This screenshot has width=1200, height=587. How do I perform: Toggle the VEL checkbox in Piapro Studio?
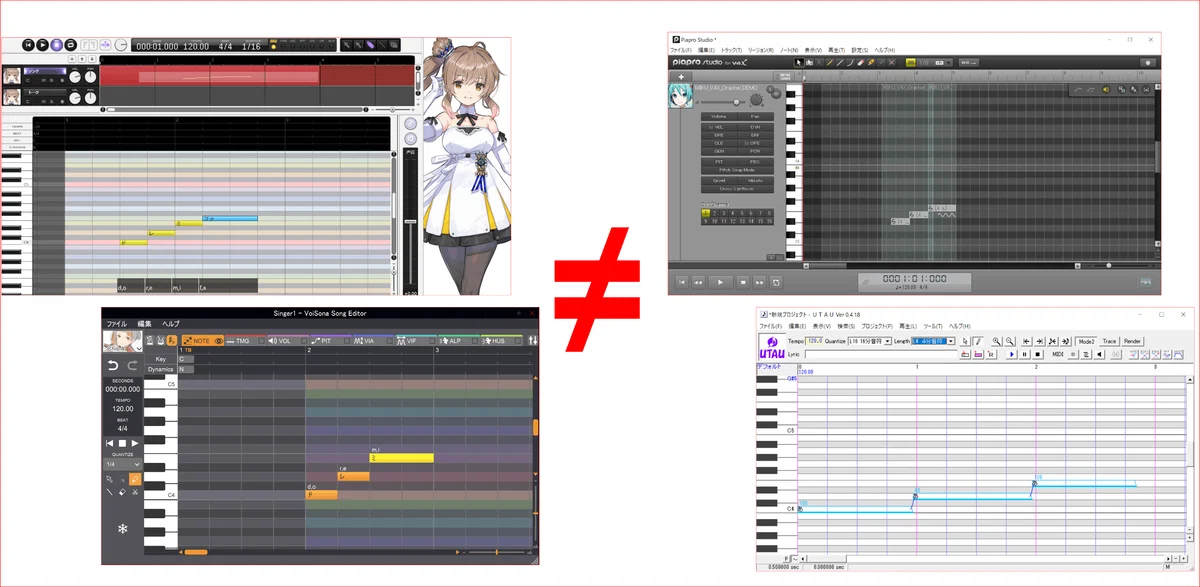(x=710, y=127)
